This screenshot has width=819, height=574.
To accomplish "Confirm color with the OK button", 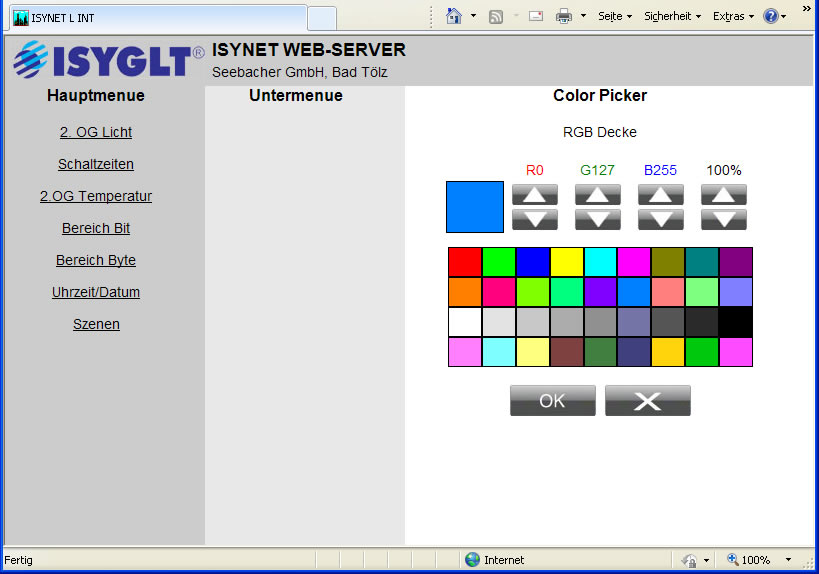I will pos(552,401).
